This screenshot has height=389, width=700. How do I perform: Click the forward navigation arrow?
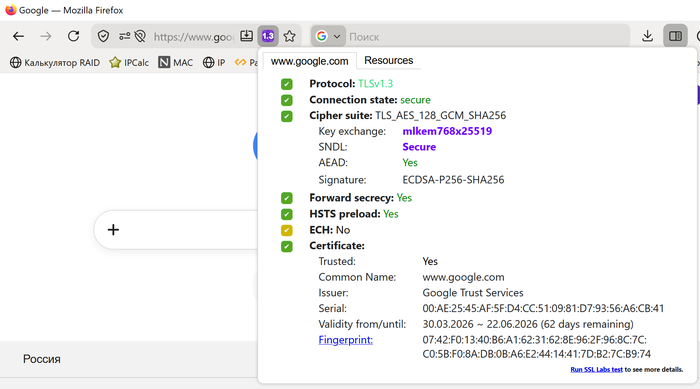pyautogui.click(x=46, y=36)
